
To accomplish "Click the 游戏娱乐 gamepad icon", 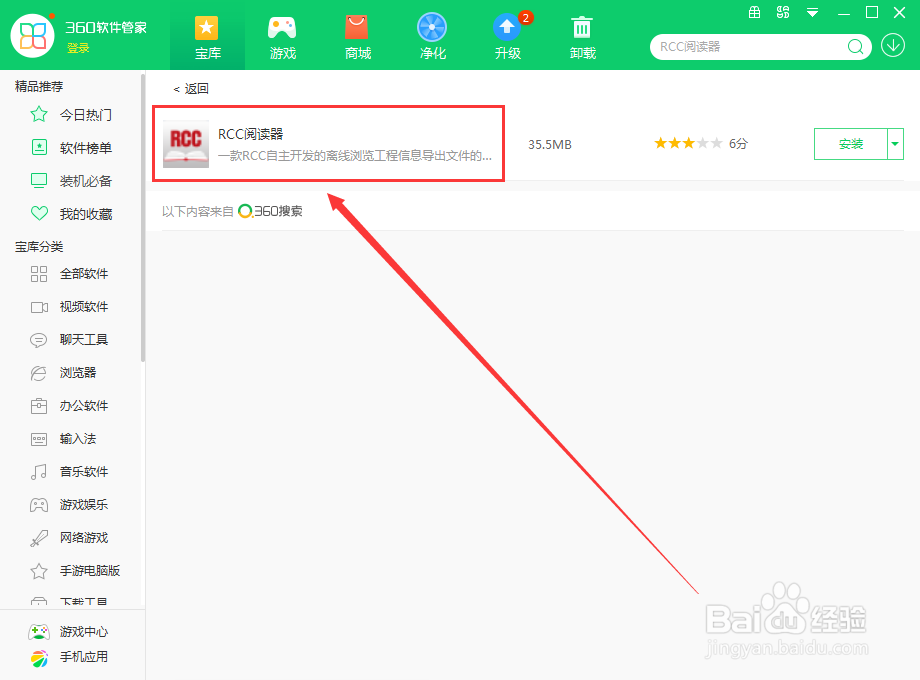I will (x=39, y=505).
